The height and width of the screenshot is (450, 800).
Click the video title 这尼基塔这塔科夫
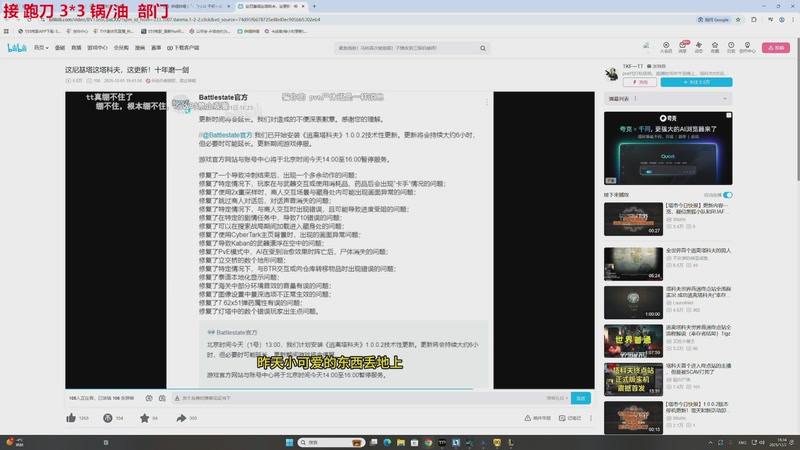127,70
